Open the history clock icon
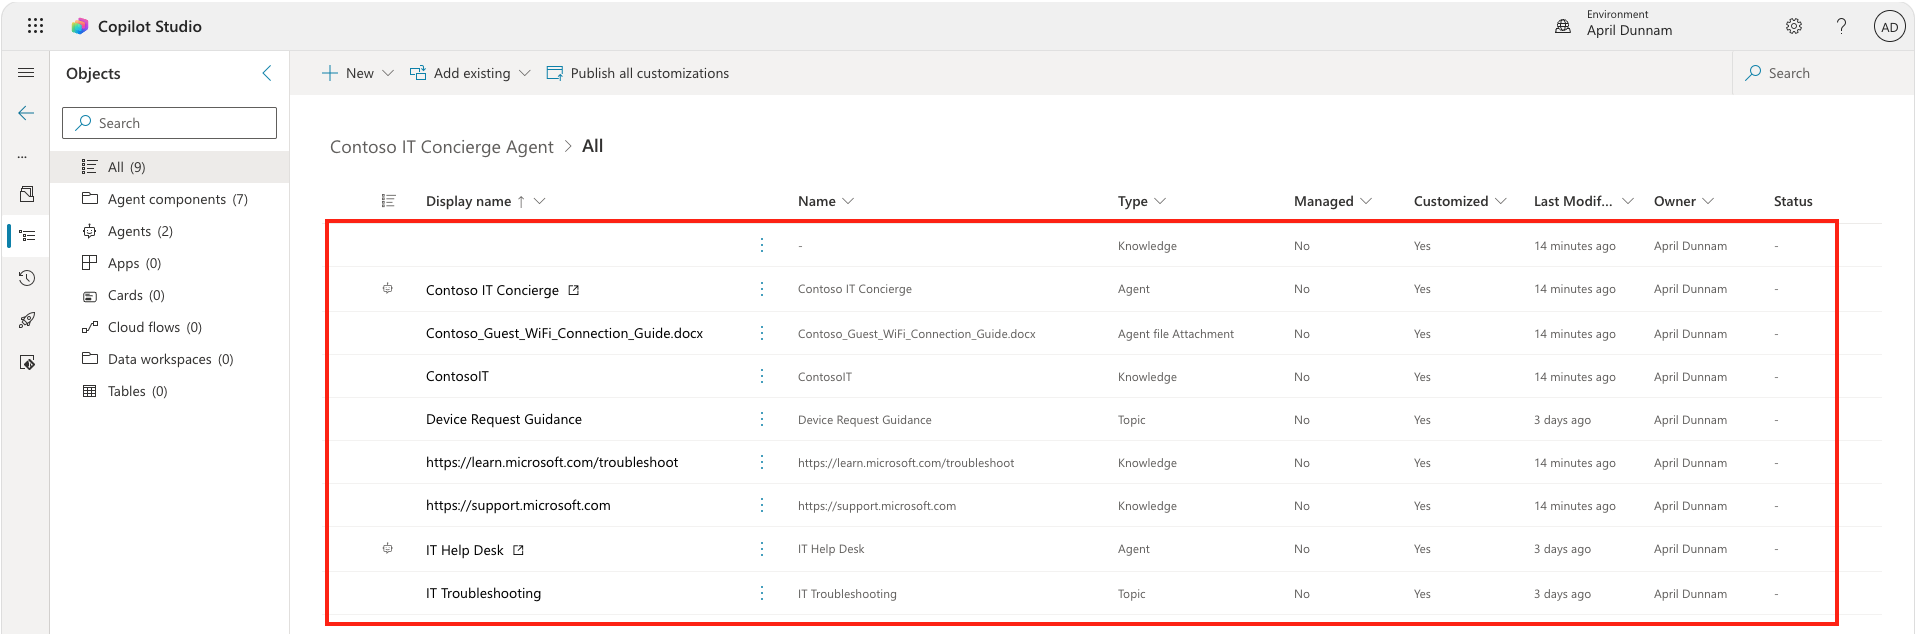 [x=27, y=278]
